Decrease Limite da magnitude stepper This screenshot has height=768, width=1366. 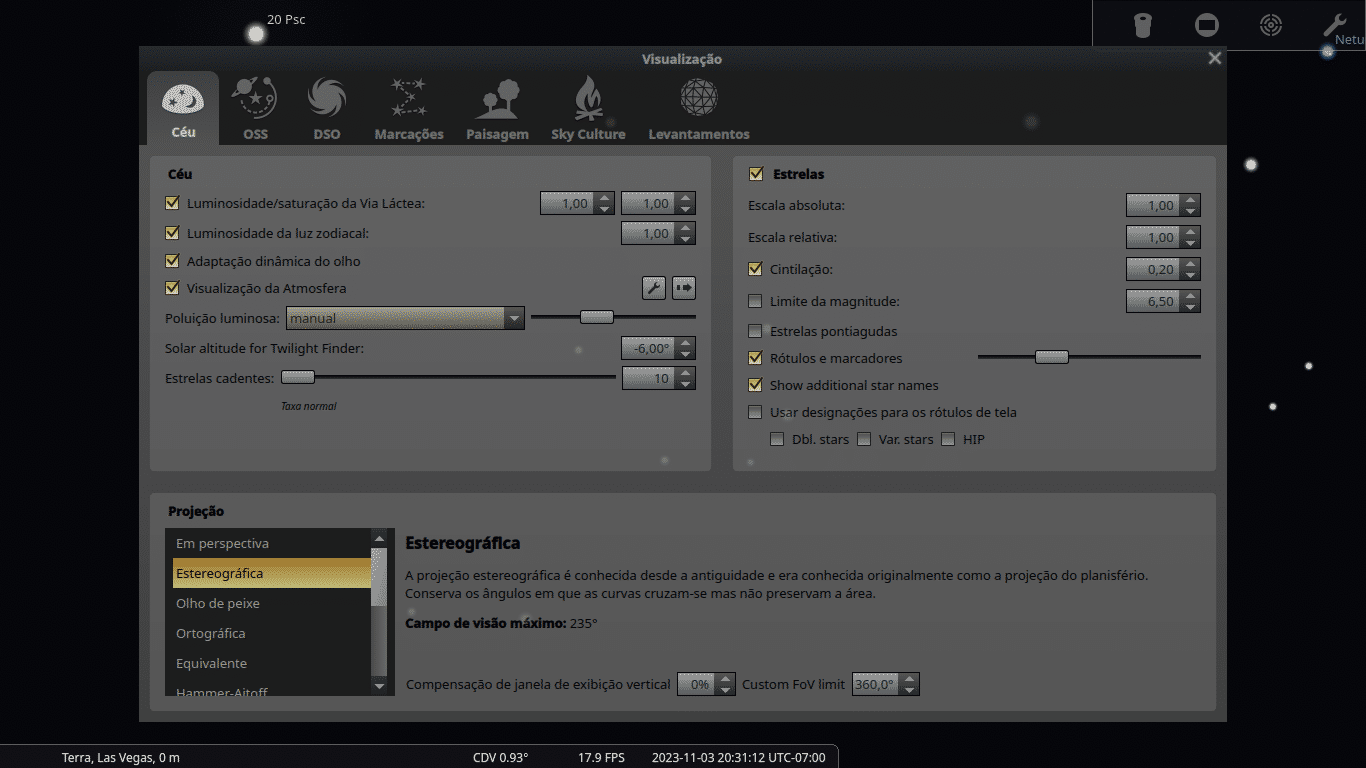coord(1190,307)
